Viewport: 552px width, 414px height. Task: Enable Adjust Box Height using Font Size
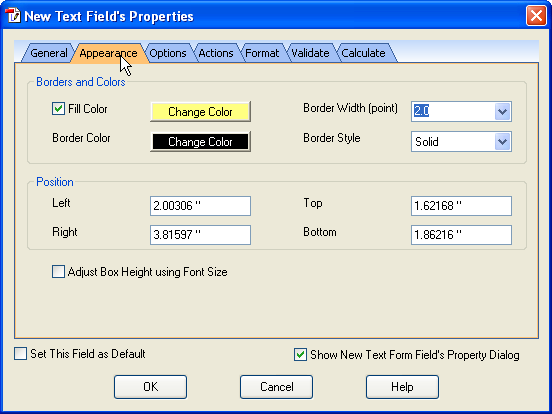58,272
